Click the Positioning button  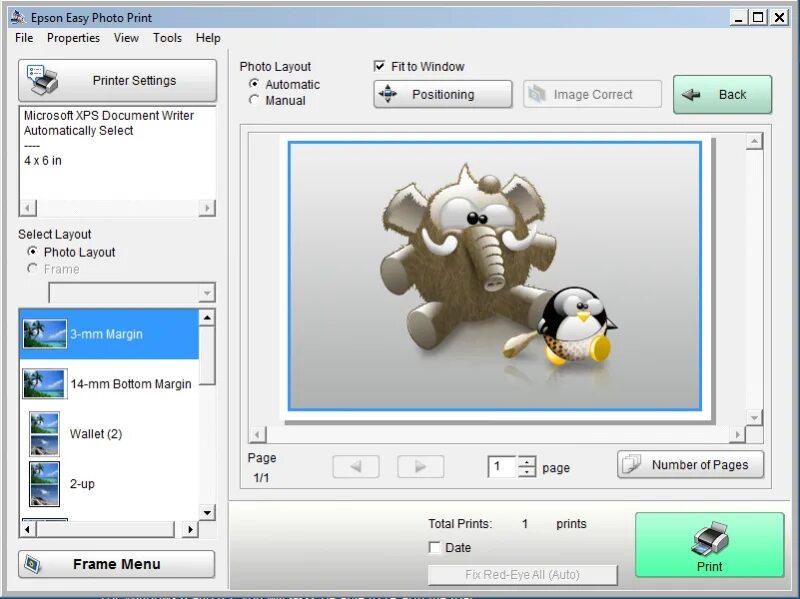point(442,94)
